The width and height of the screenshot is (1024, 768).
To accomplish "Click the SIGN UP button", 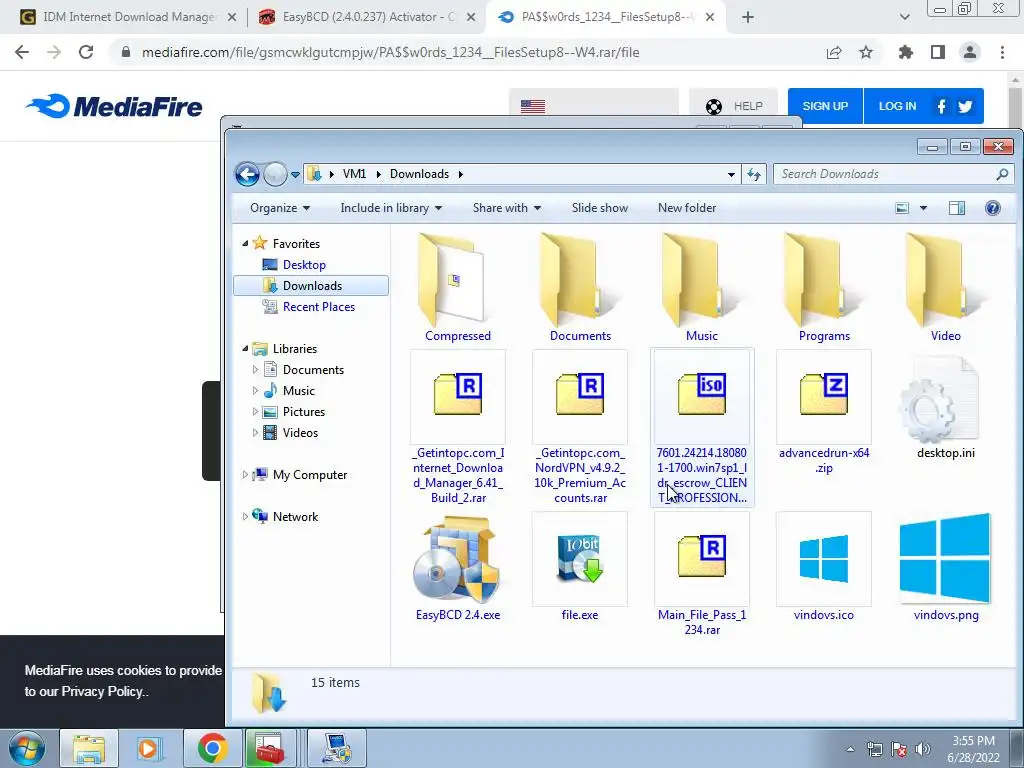I will pyautogui.click(x=825, y=106).
